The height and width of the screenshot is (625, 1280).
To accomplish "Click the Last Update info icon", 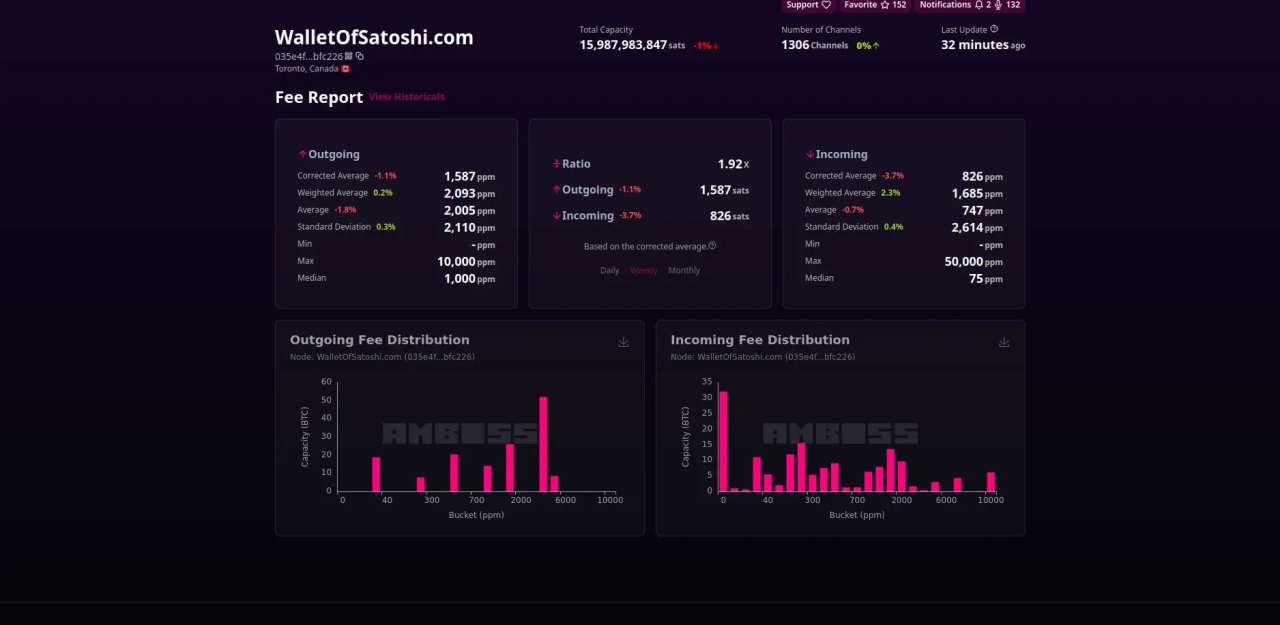I will coord(994,30).
